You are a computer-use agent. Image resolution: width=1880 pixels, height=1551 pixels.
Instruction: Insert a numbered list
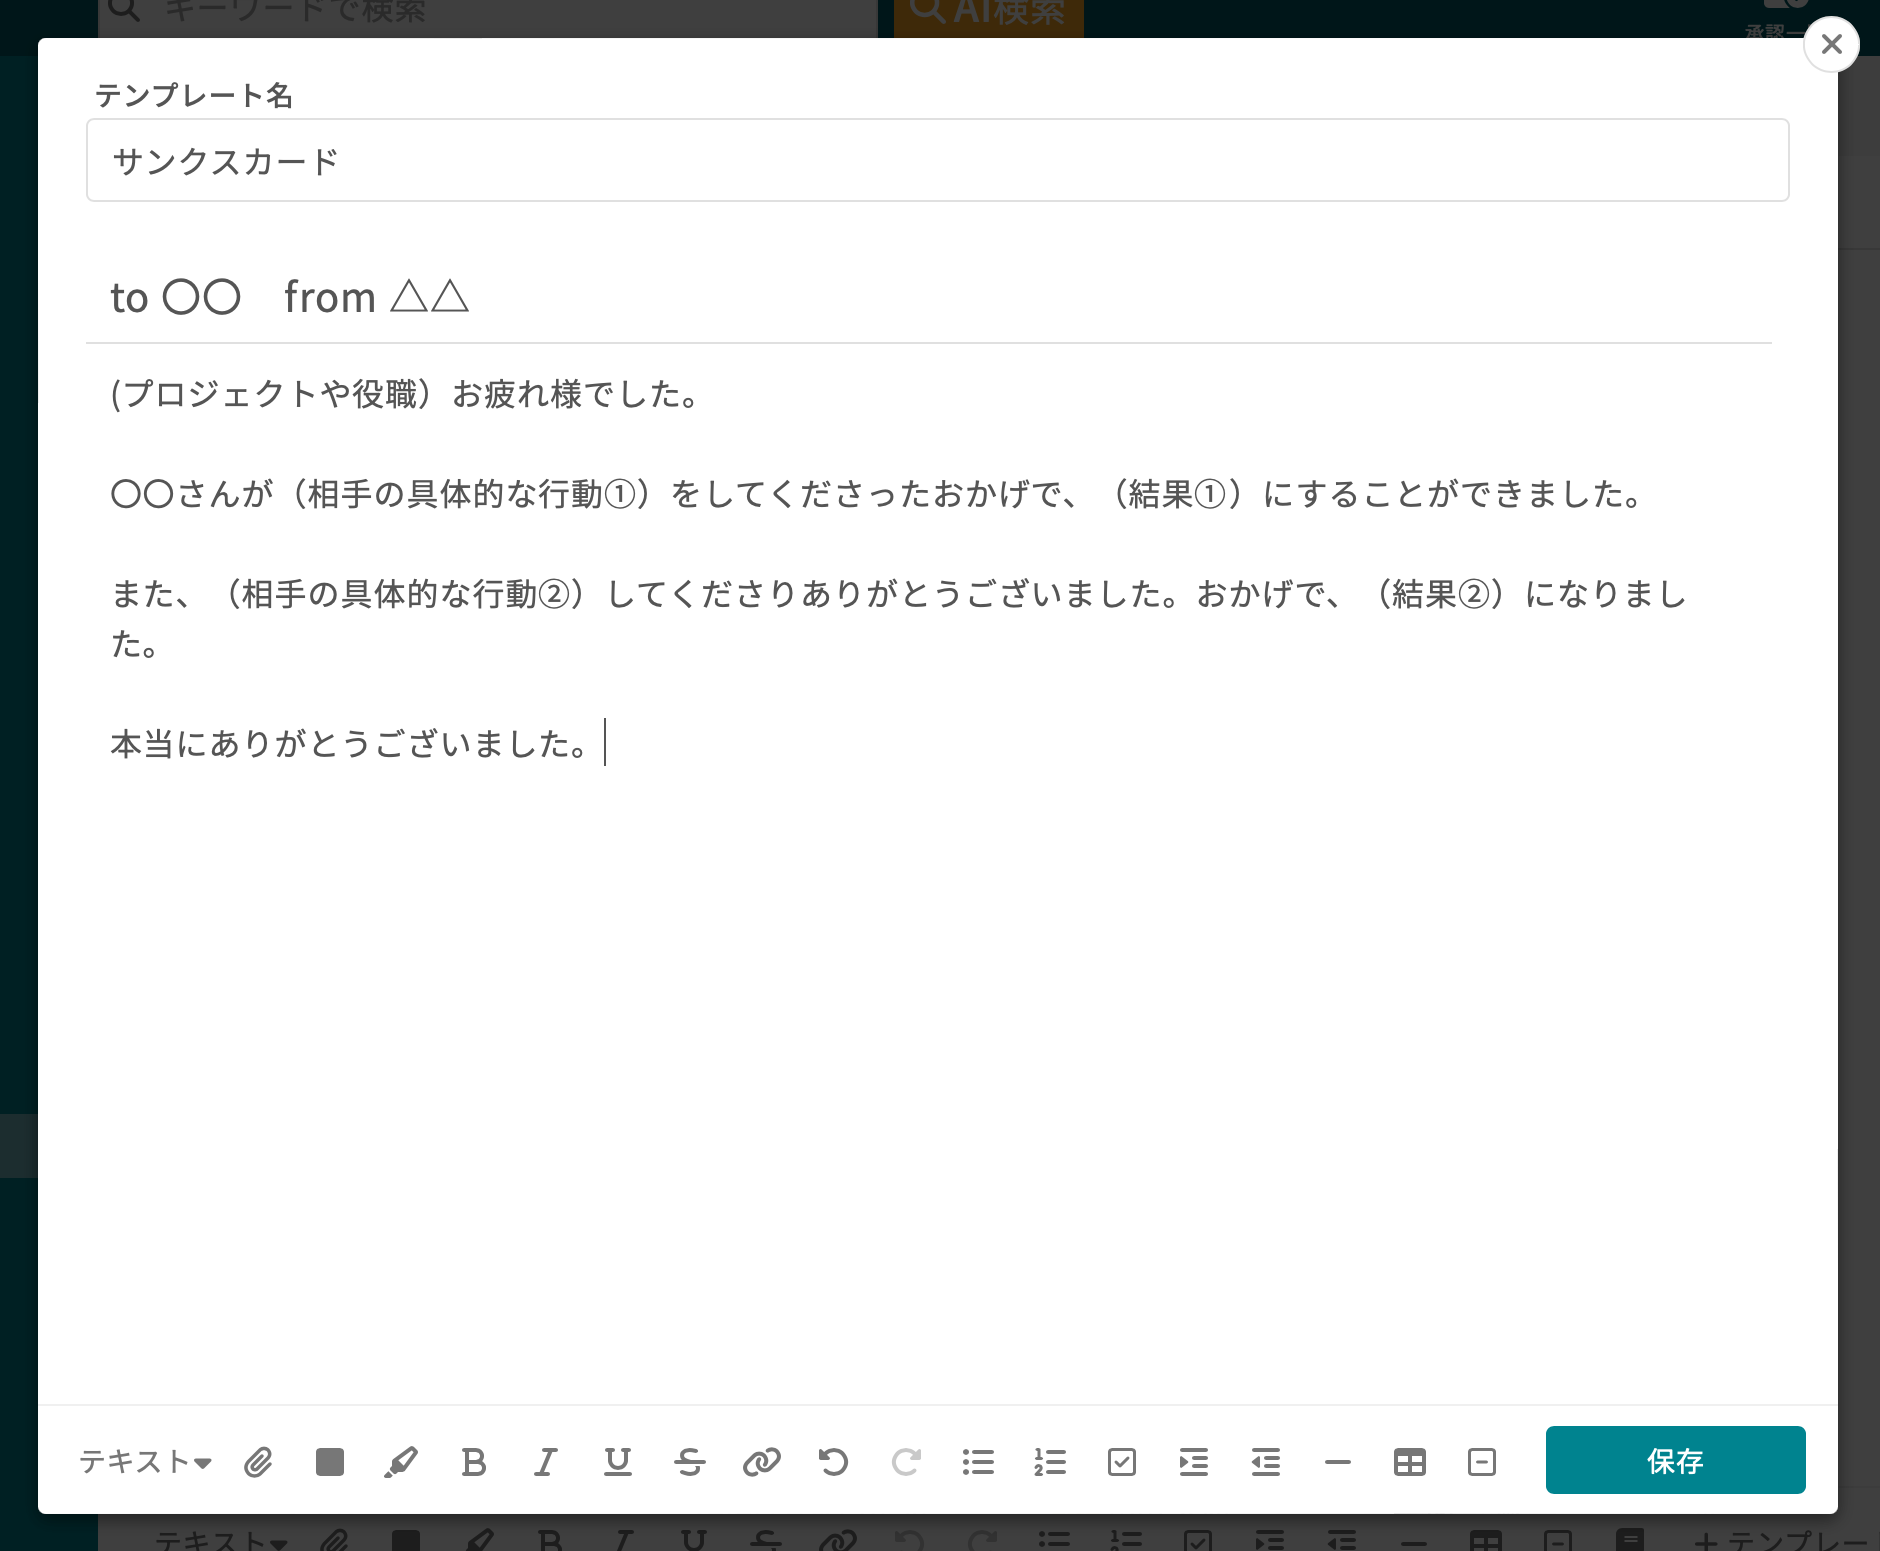pyautogui.click(x=1050, y=1462)
